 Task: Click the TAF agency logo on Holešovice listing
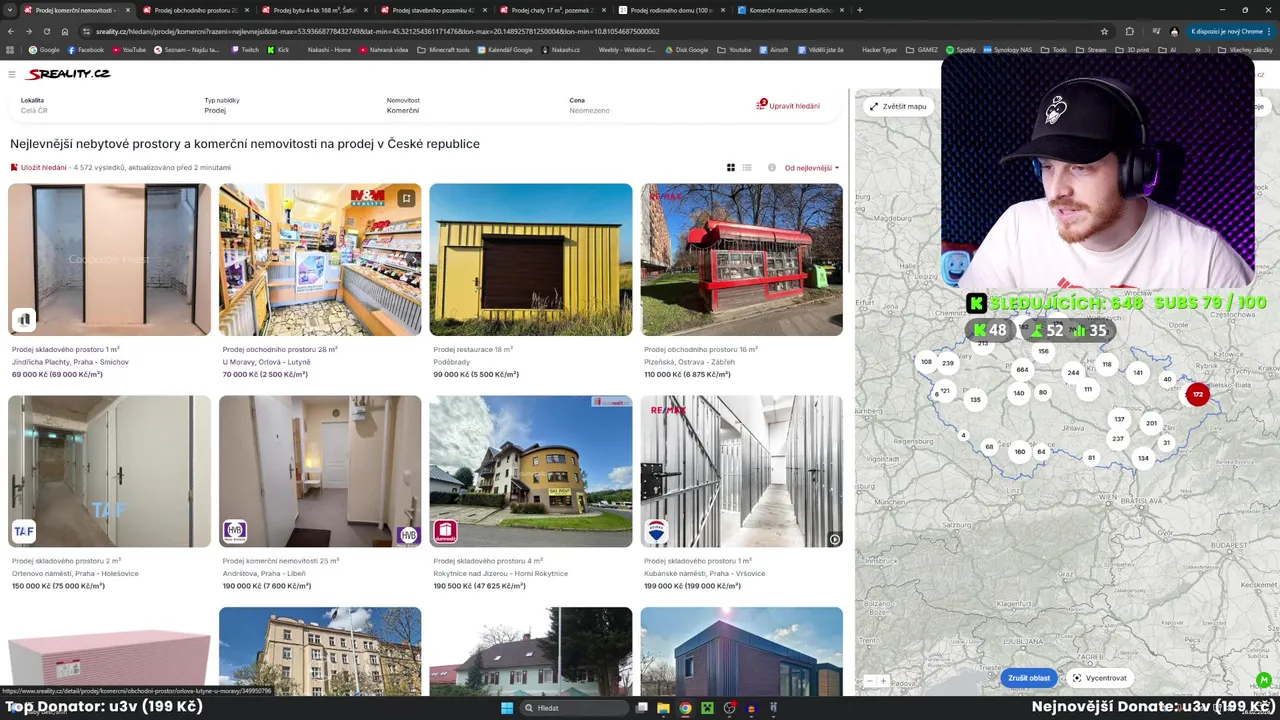point(23,531)
